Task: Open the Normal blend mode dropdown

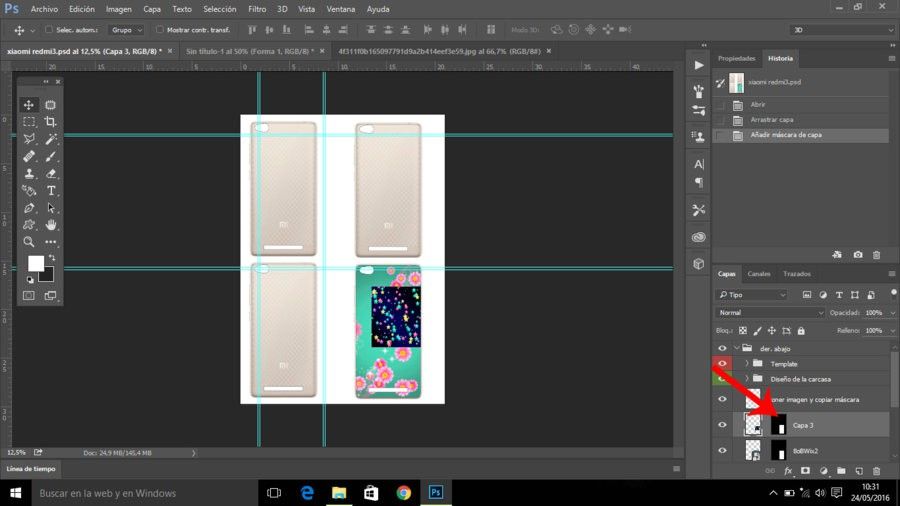Action: (771, 313)
